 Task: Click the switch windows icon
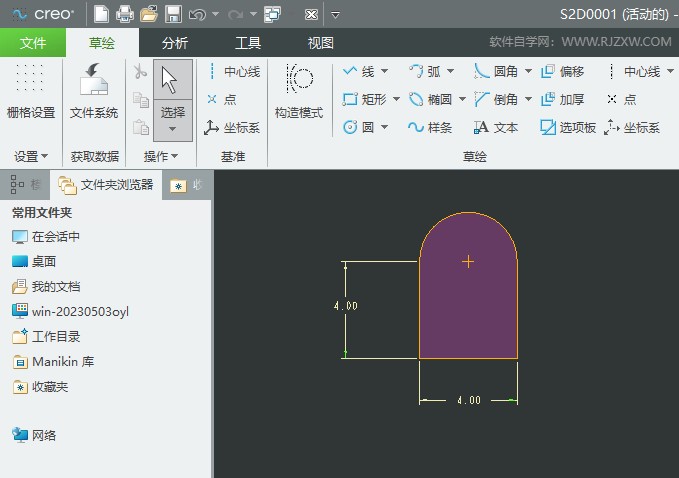[x=272, y=14]
